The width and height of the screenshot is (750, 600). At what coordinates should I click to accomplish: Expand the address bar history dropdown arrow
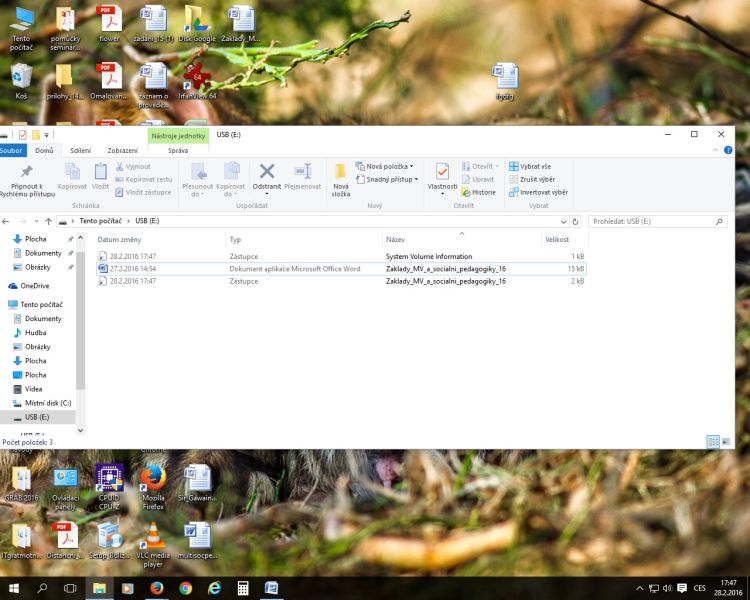click(563, 221)
